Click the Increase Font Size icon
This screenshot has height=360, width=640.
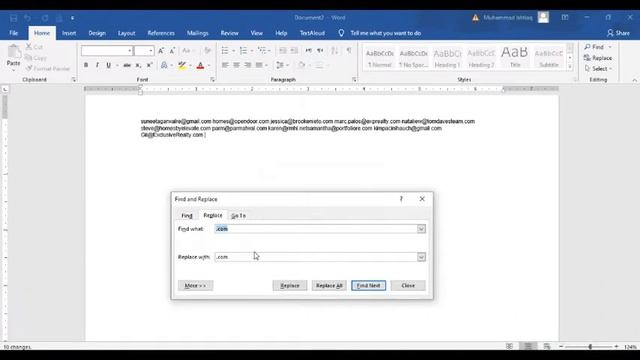[161, 51]
